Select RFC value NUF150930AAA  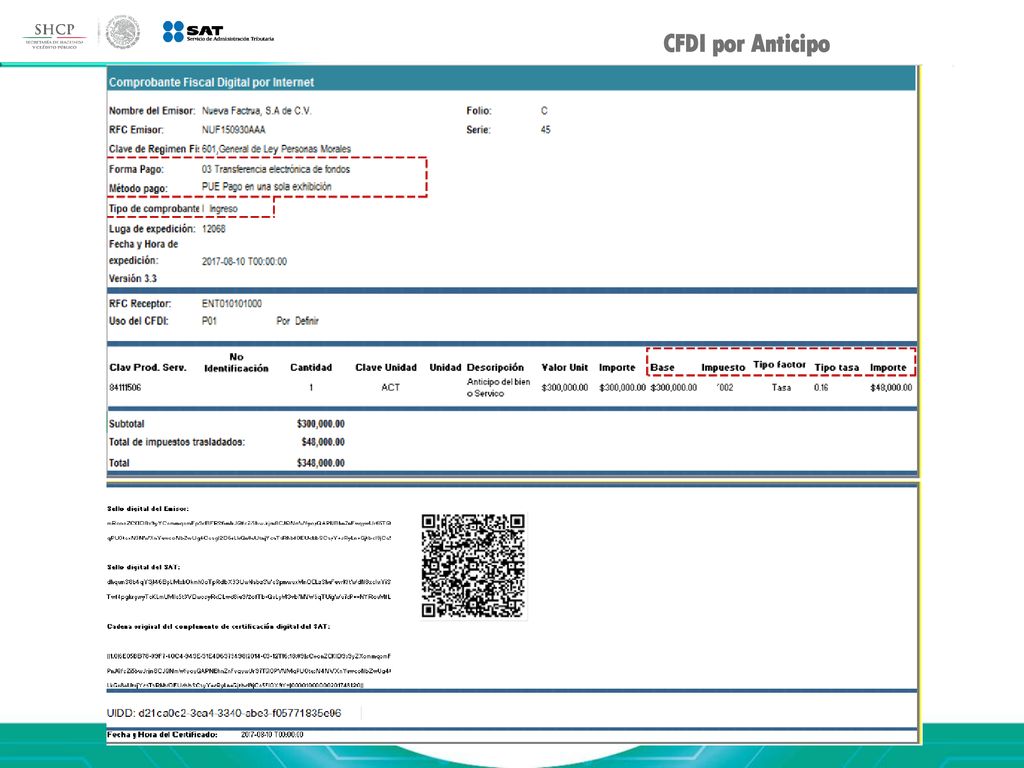234,130
